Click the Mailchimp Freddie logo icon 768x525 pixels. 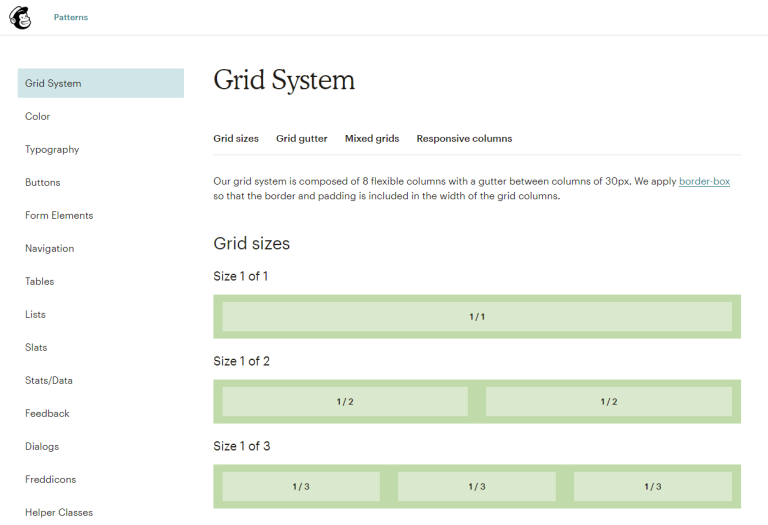pyautogui.click(x=20, y=18)
